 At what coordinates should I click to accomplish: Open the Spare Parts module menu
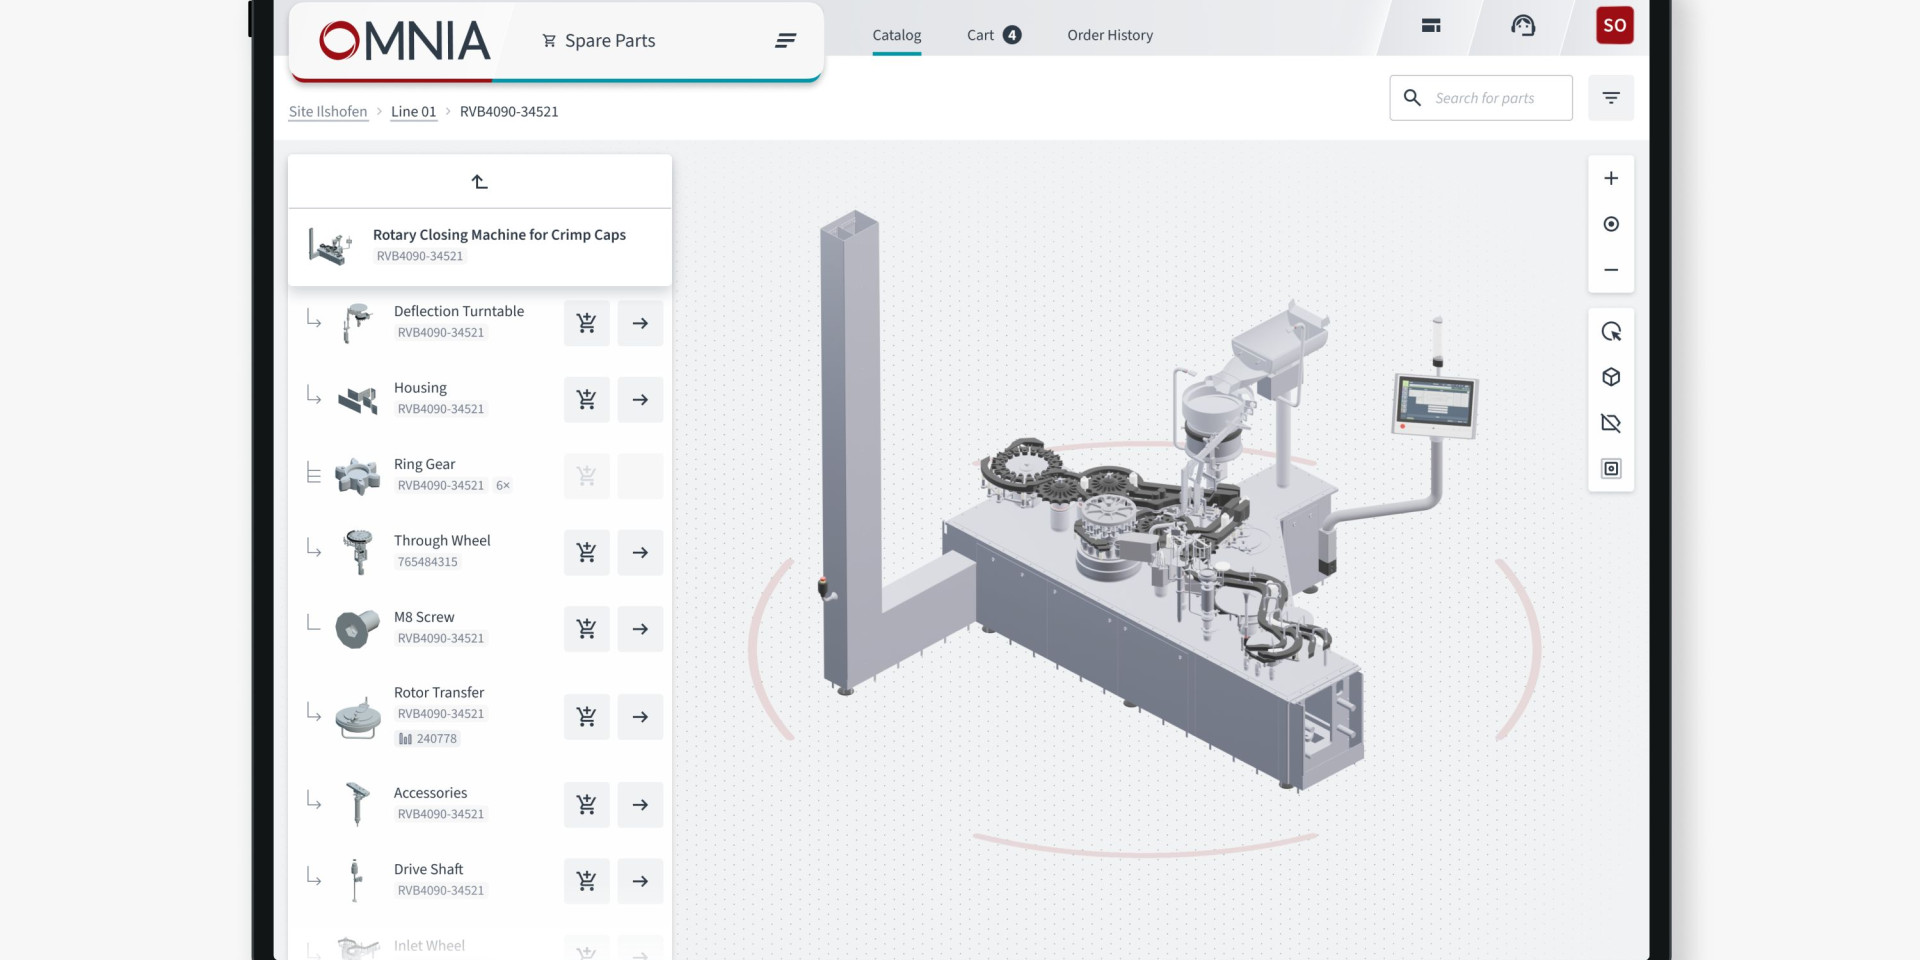coord(785,41)
